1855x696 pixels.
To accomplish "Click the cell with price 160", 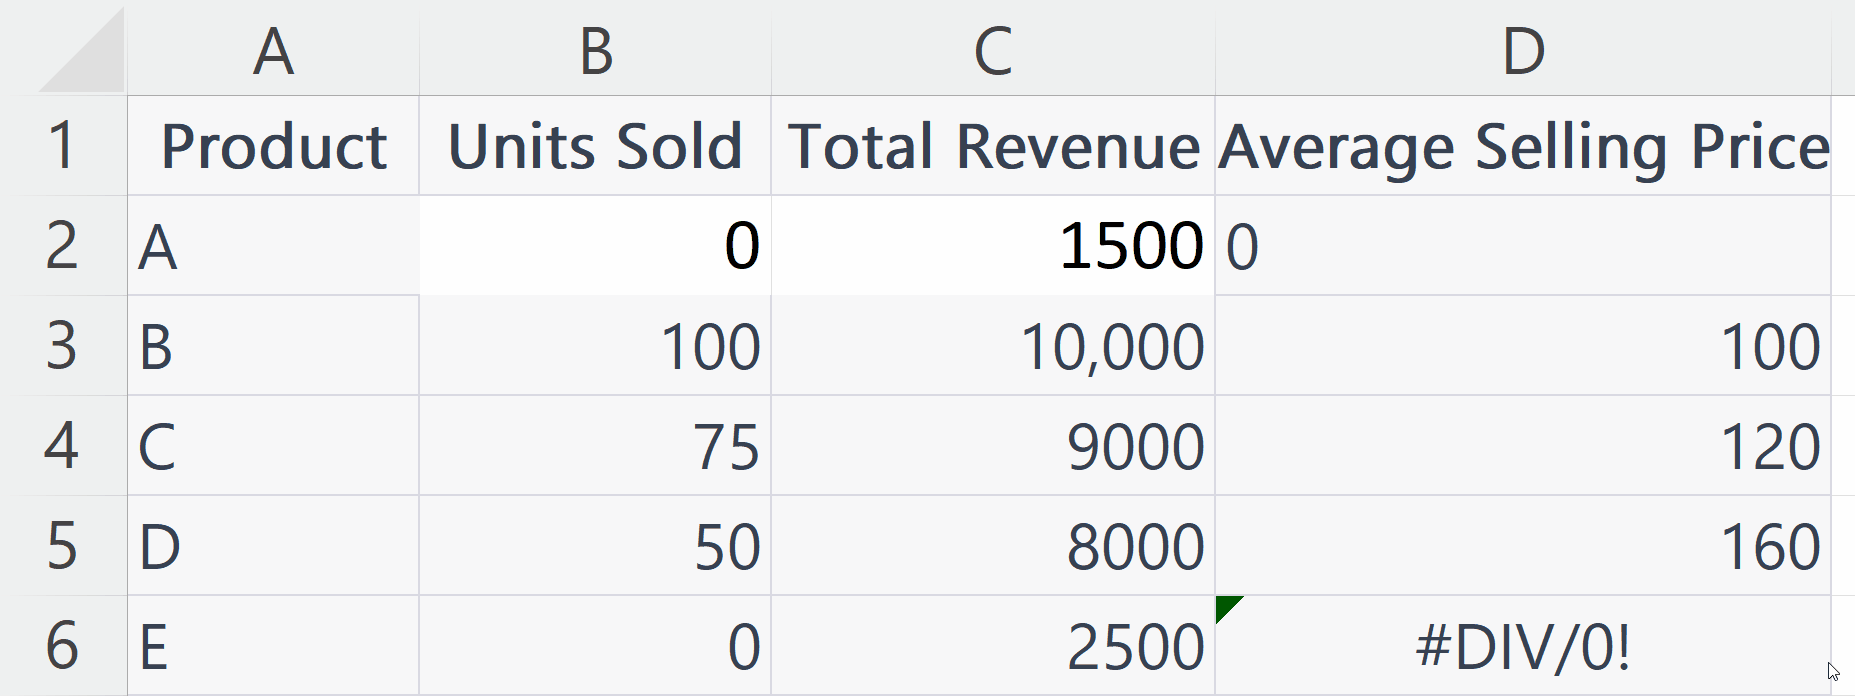I will point(1520,546).
